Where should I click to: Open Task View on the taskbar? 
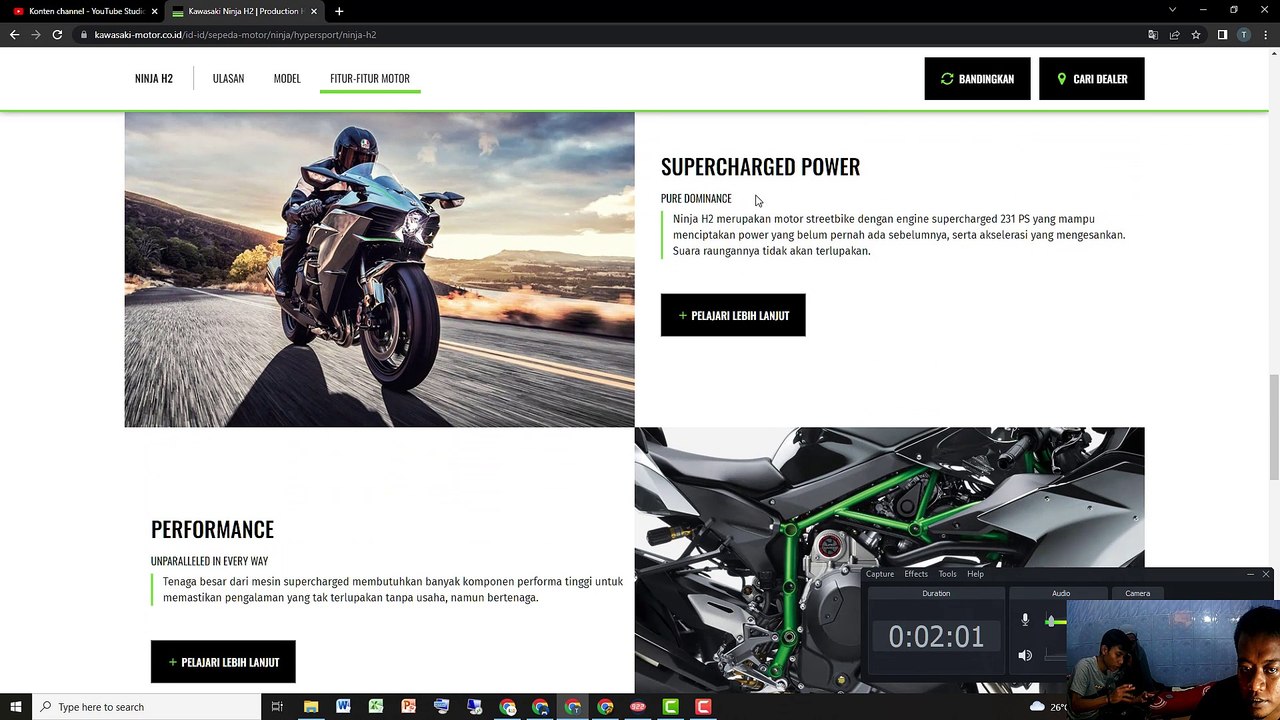point(277,707)
